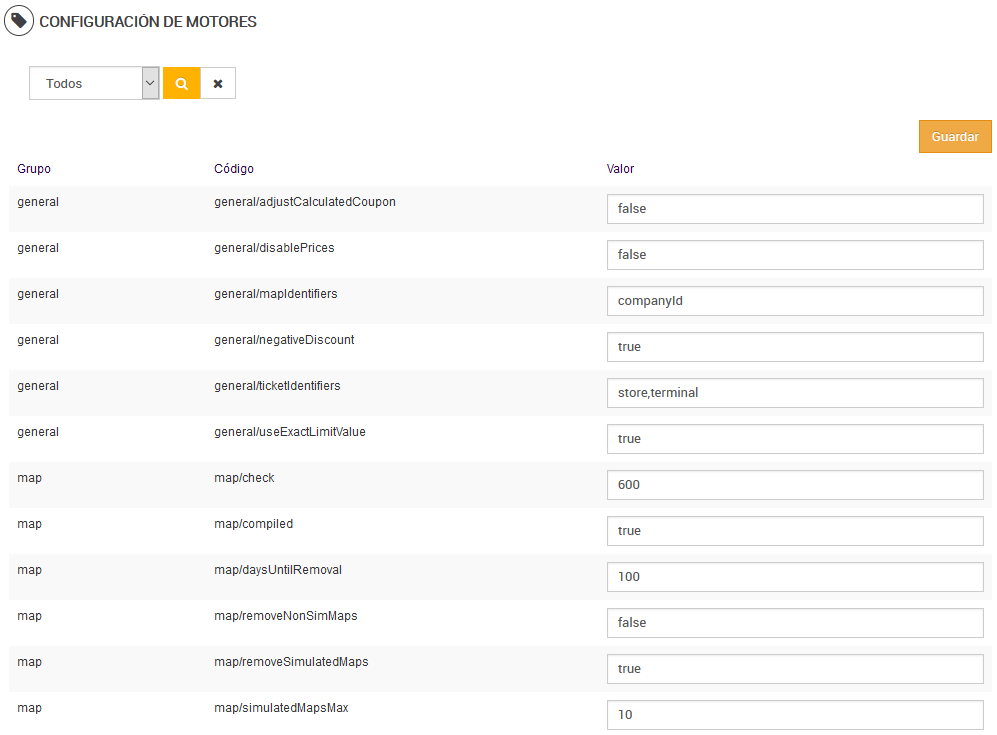Click the Grupo column header
The height and width of the screenshot is (735, 997).
(34, 169)
